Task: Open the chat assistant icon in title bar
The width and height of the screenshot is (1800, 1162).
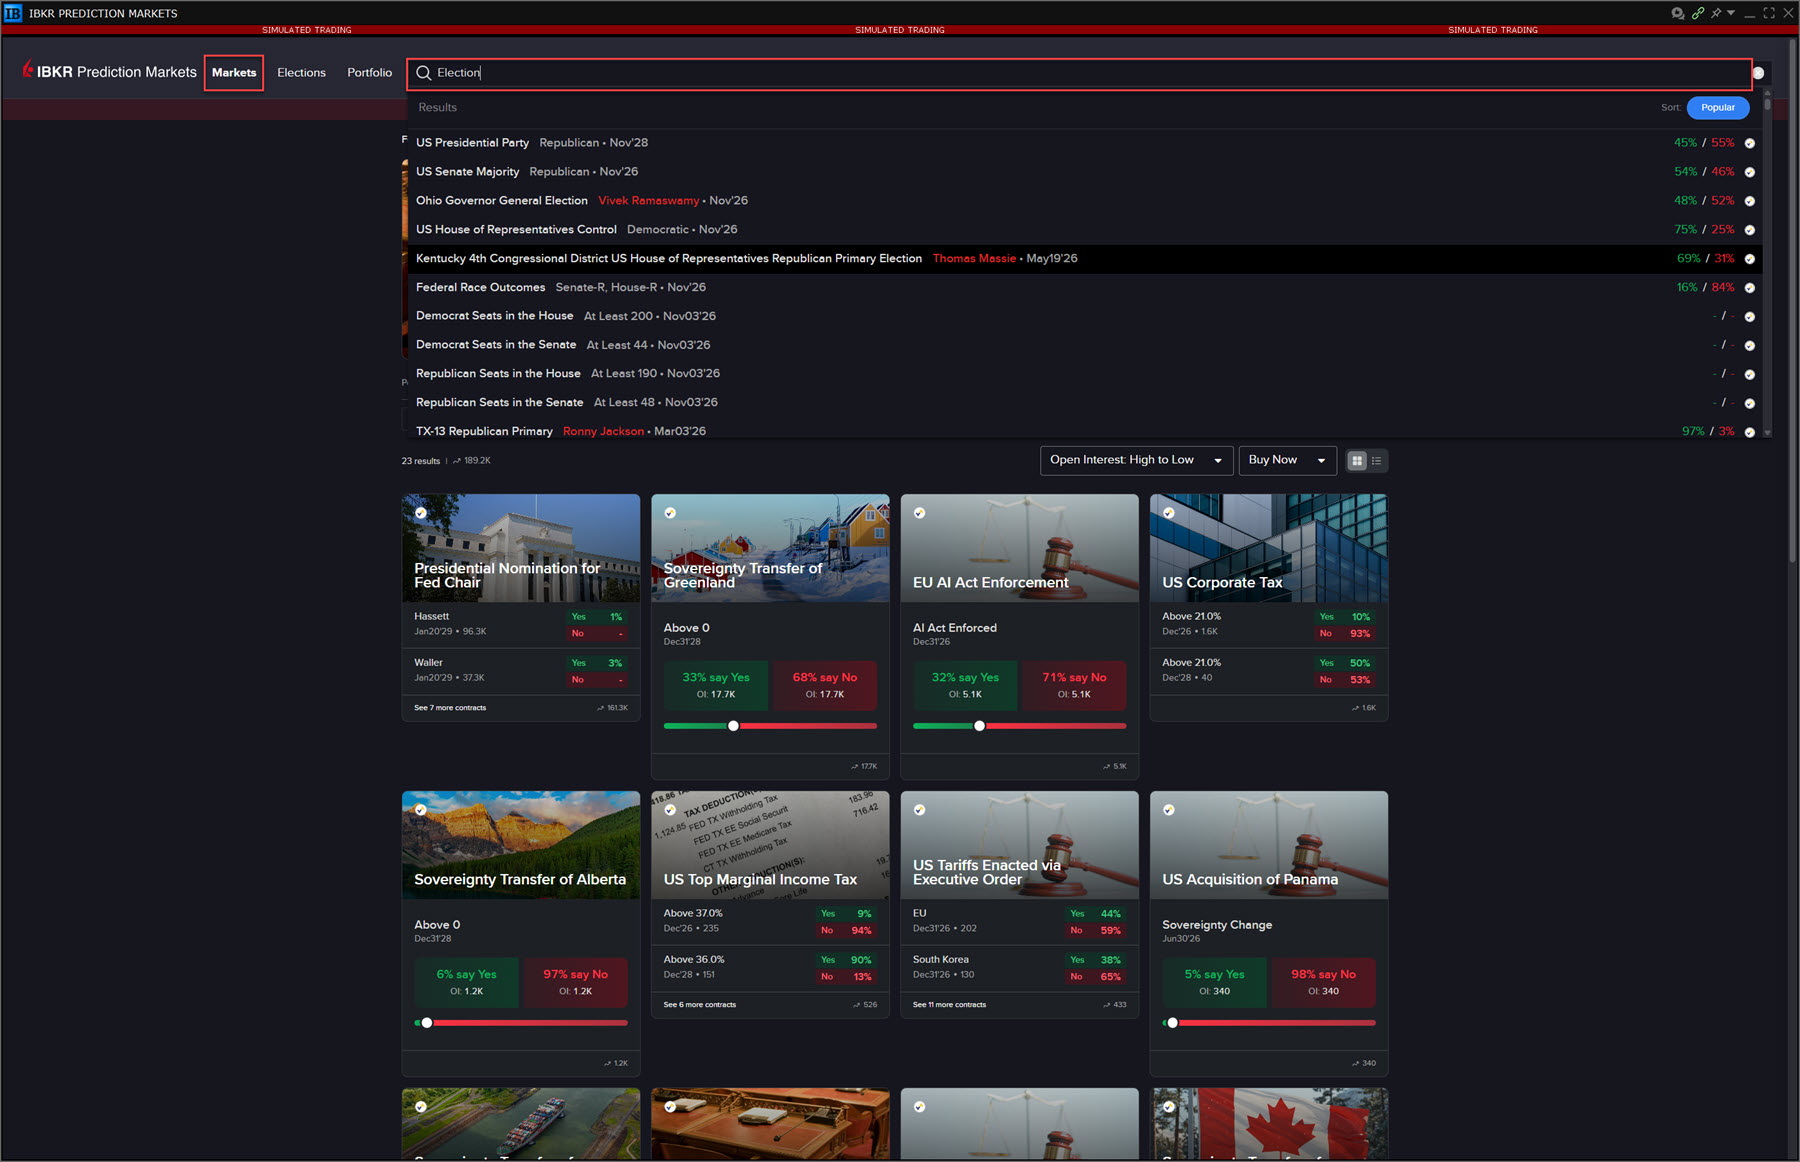Action: [1677, 13]
